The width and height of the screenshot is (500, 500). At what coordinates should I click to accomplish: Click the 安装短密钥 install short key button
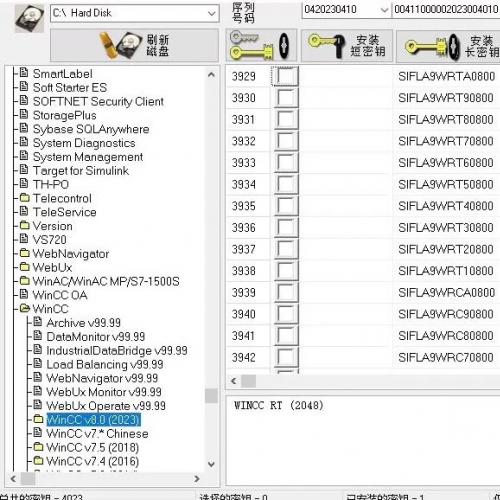click(x=347, y=45)
